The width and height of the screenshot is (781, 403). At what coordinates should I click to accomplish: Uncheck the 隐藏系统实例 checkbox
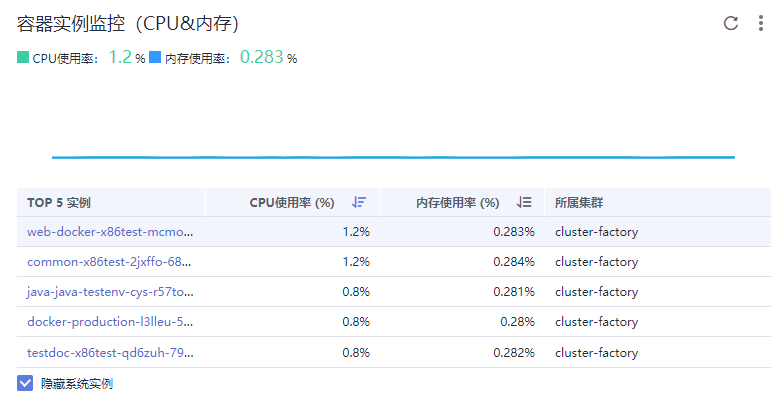[25, 383]
